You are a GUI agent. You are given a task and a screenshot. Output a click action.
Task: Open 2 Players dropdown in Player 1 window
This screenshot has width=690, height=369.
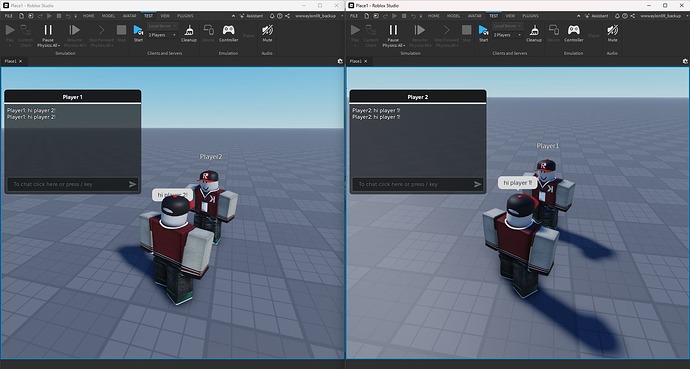click(162, 35)
